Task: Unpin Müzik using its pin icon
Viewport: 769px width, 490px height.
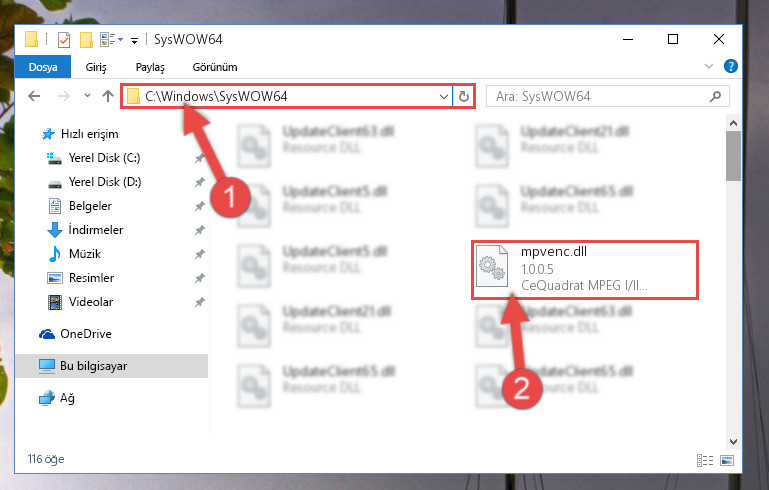Action: (x=199, y=254)
